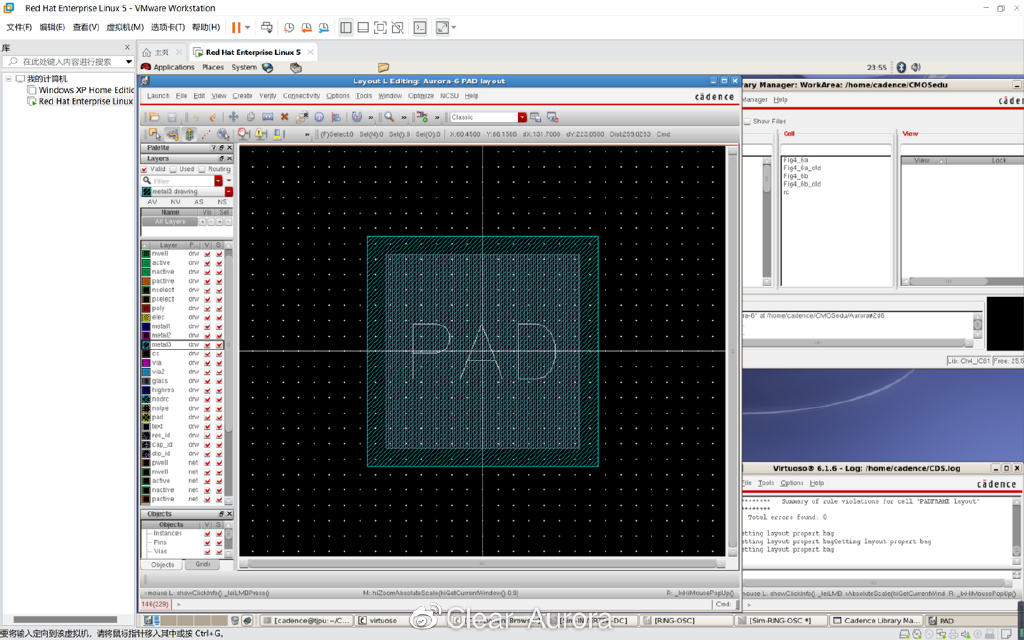Toggle visibility checkbox for the poly layer

207,308
